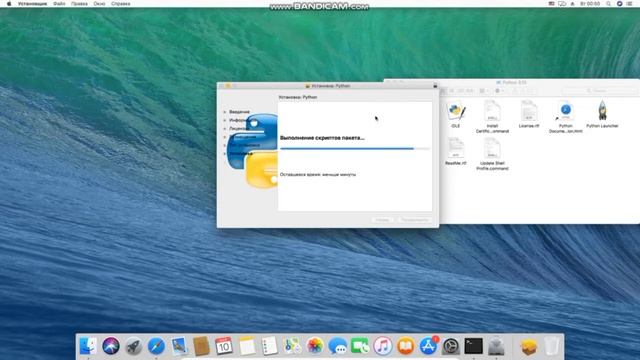Launch Siri from the Dock

coord(111,346)
